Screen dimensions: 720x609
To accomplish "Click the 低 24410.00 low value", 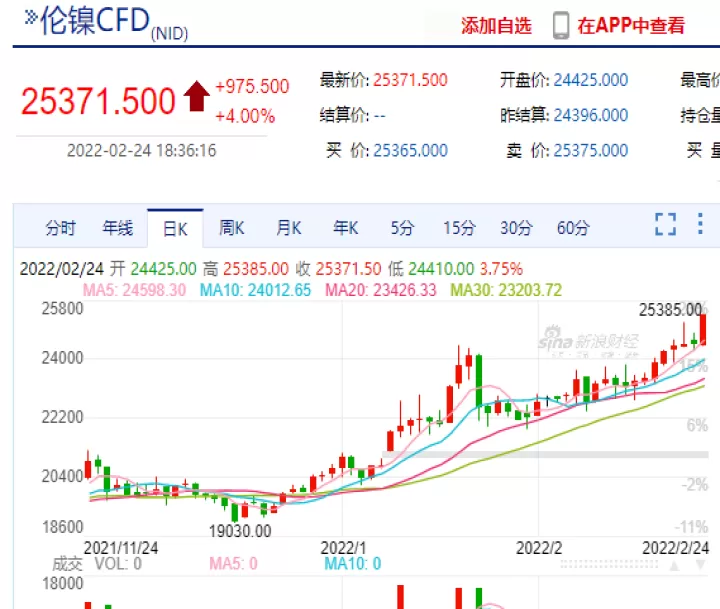I will click(431, 269).
